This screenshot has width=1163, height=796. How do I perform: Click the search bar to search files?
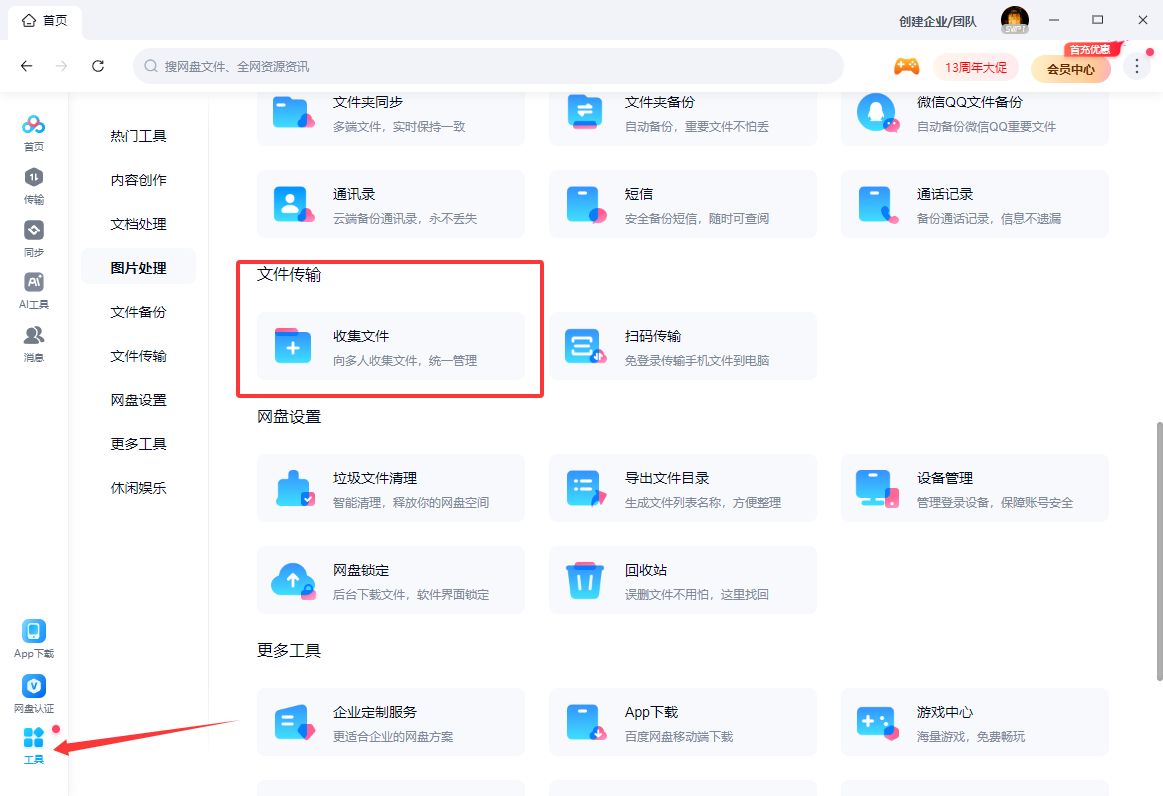tap(490, 66)
